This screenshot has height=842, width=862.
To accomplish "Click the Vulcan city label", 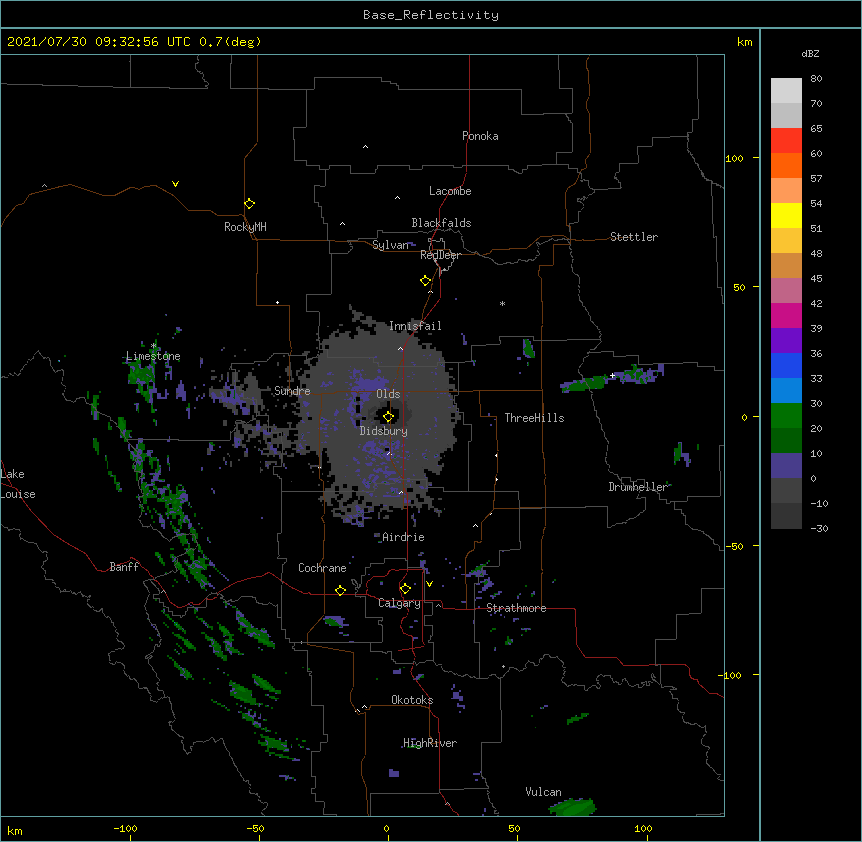I will (x=543, y=792).
